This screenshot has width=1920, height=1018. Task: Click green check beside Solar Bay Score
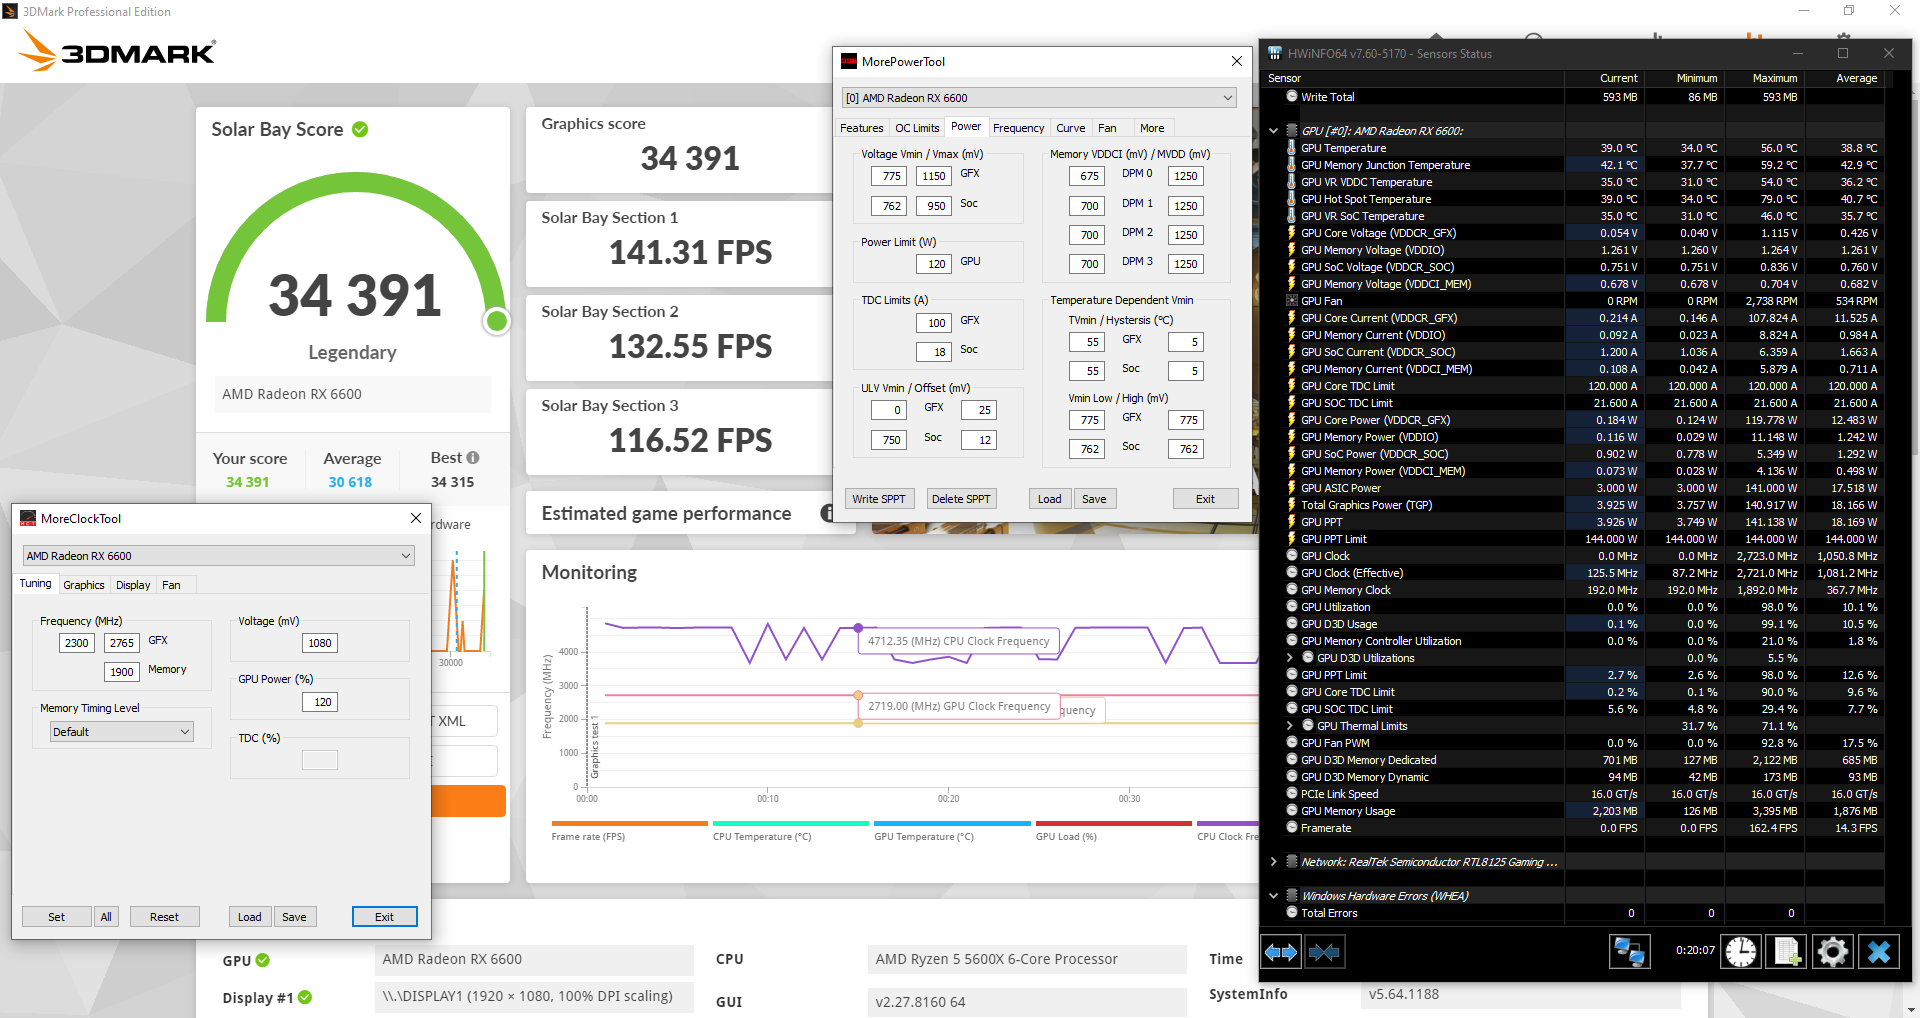click(360, 129)
